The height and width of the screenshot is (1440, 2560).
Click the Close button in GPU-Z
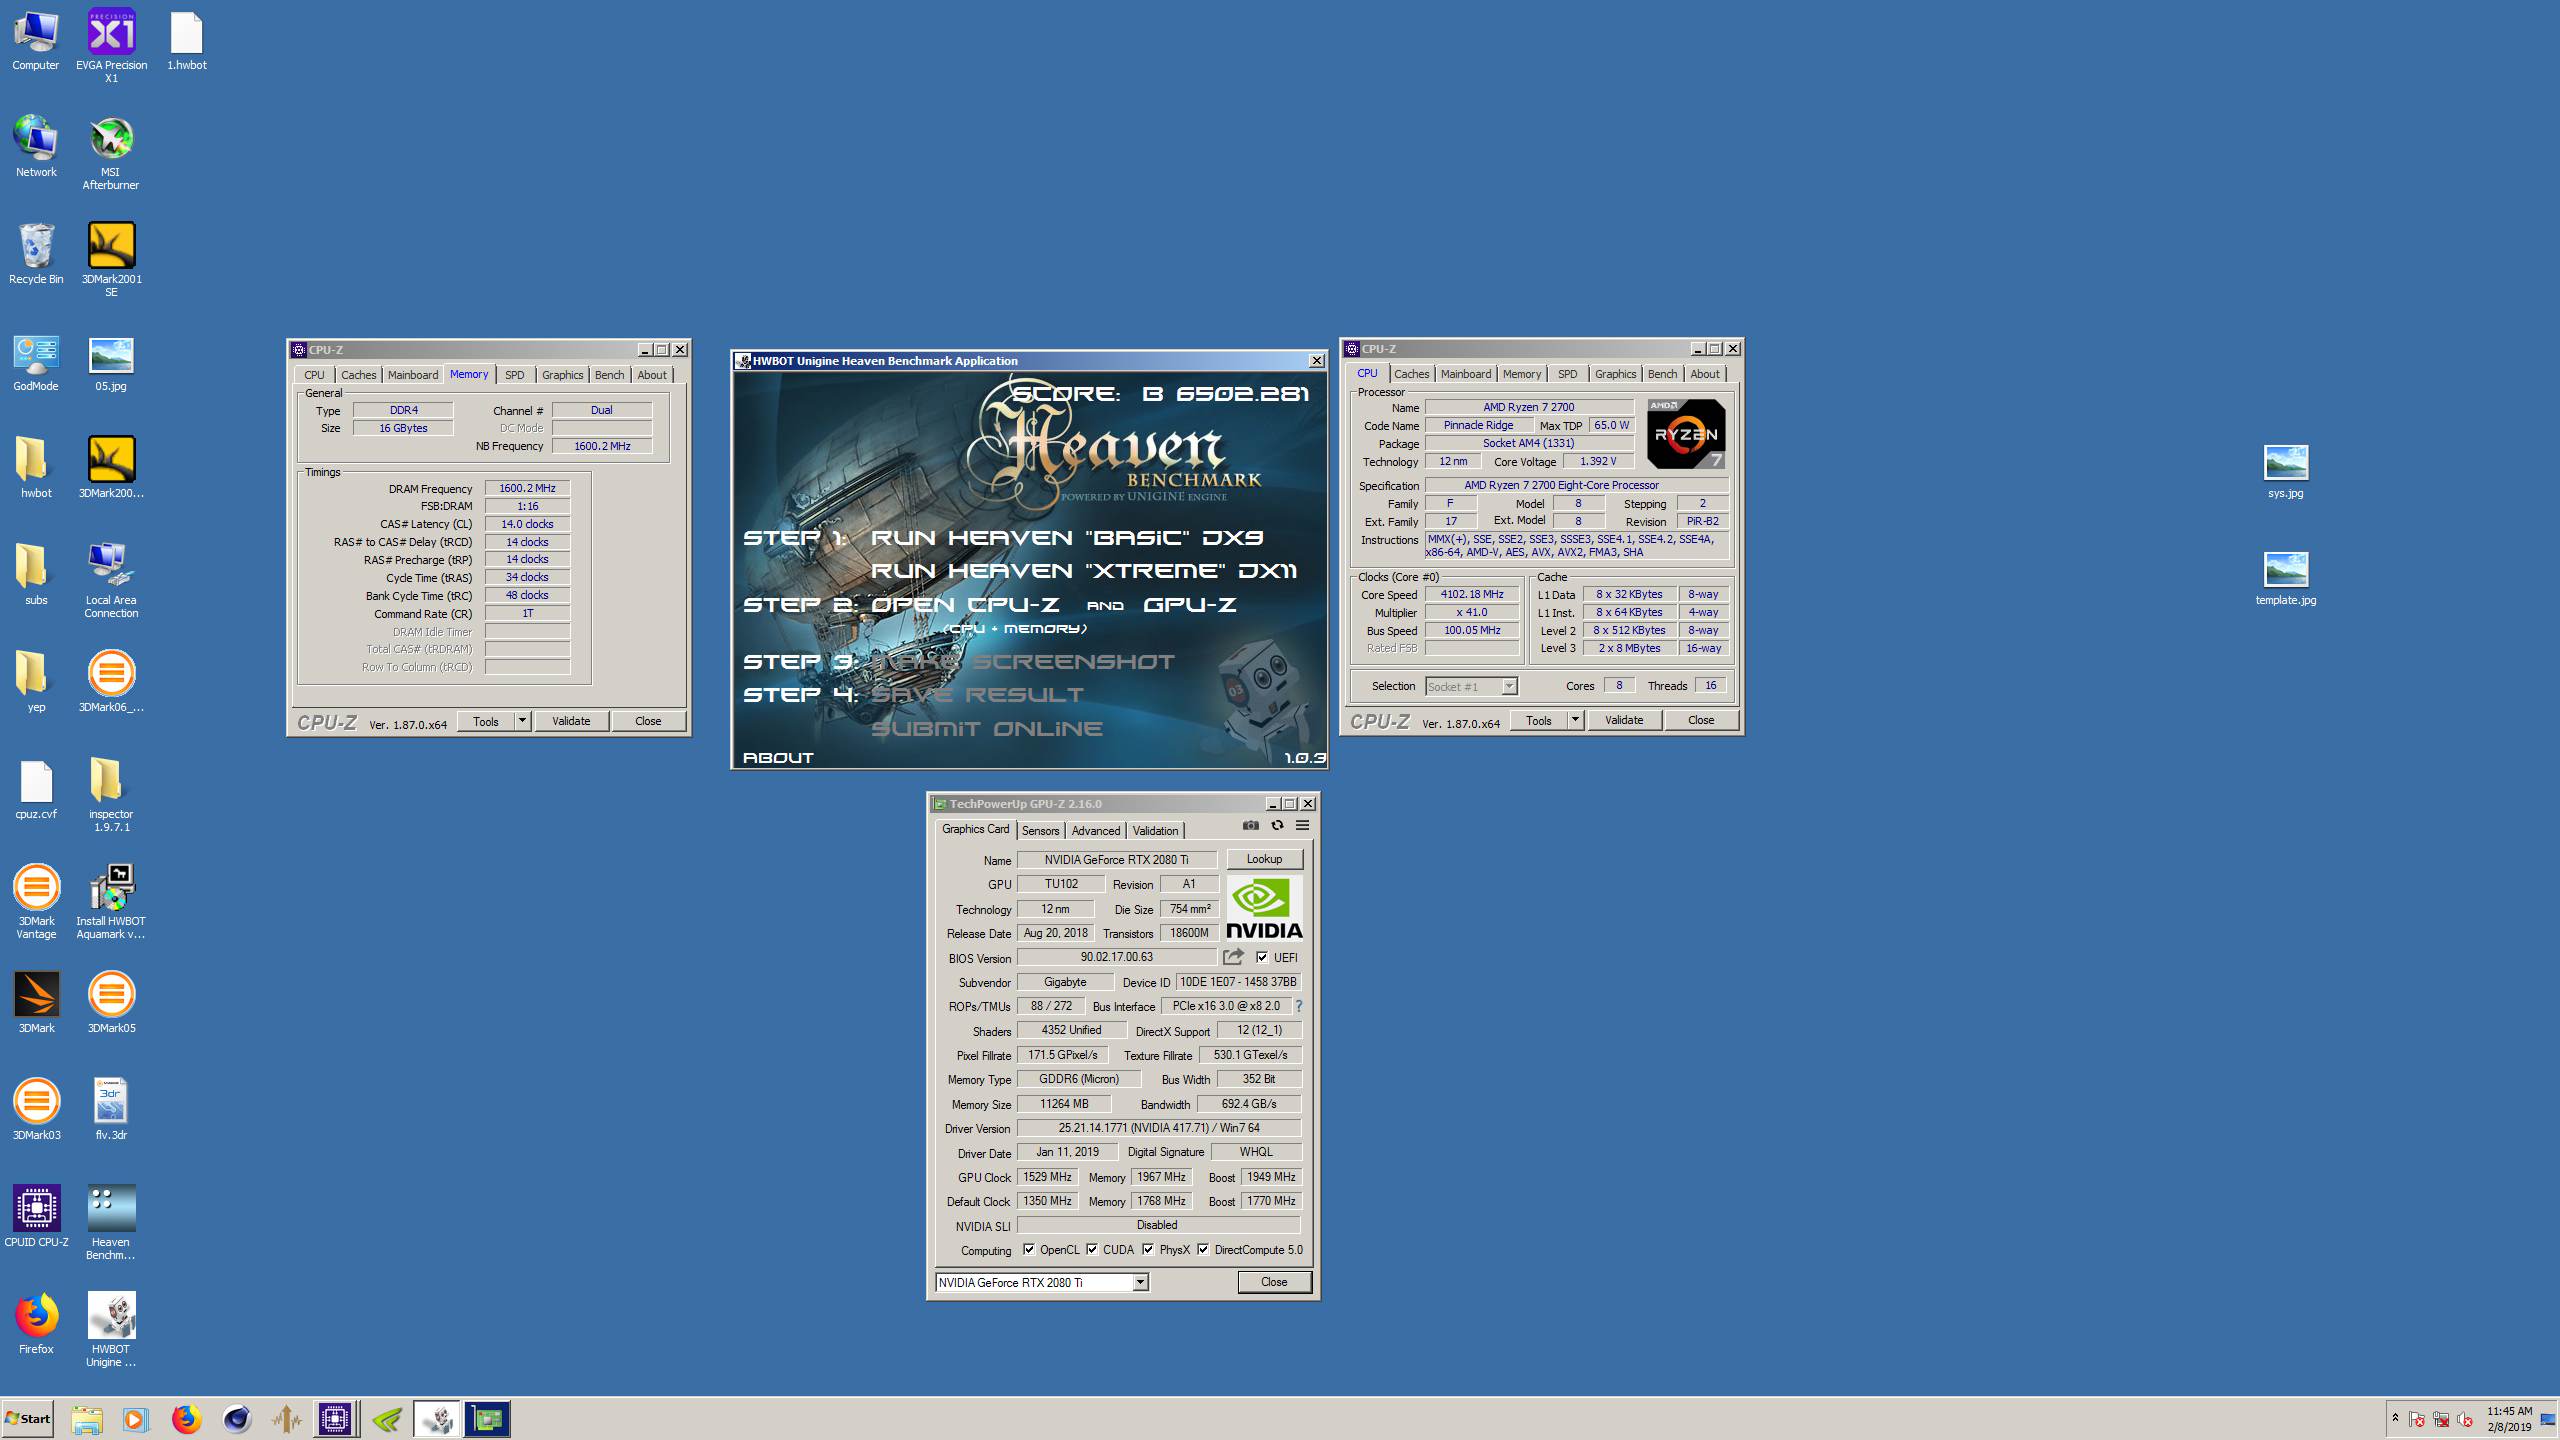point(1274,1282)
